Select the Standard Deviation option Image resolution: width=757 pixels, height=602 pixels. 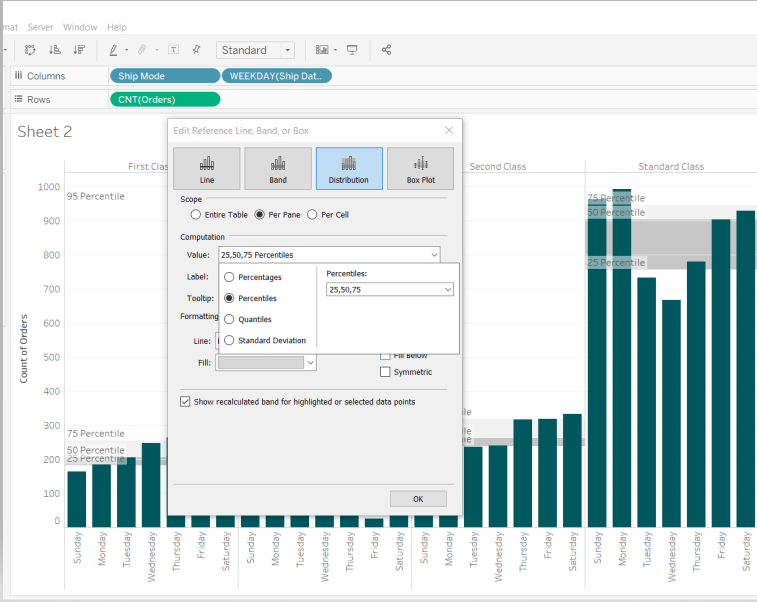coord(229,340)
